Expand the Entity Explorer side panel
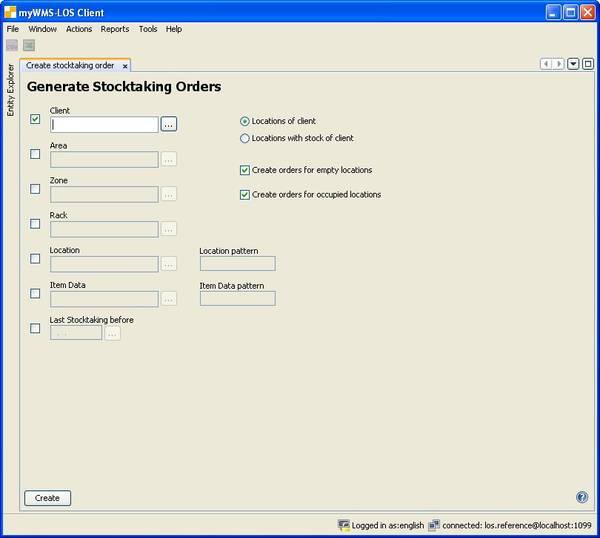600x538 pixels. 10,90
